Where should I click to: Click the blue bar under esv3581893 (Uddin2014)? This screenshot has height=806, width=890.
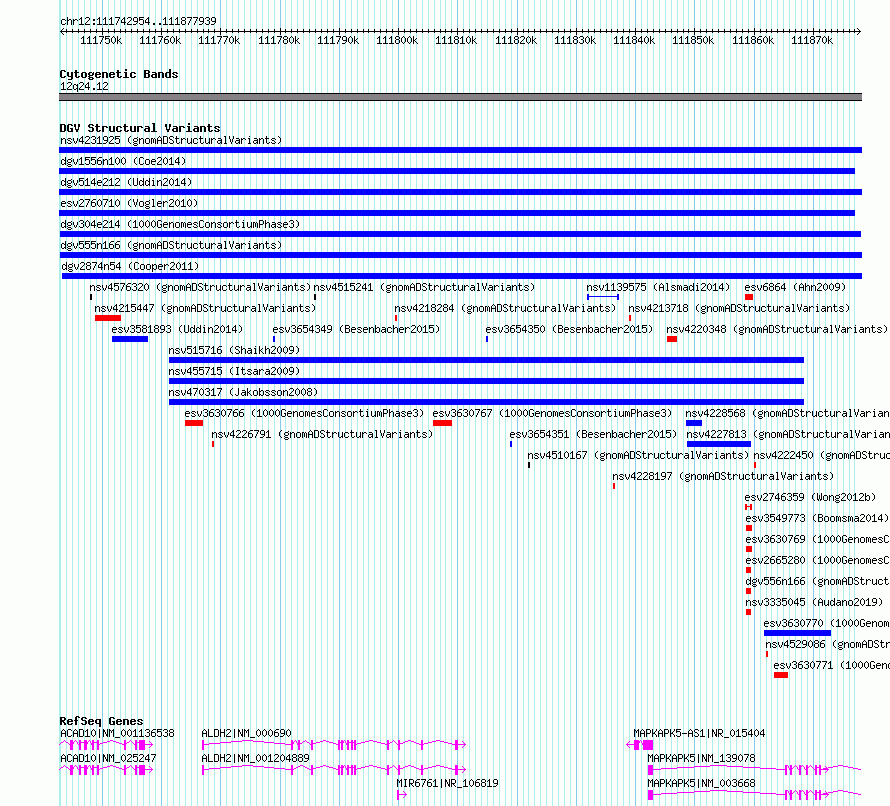coord(130,339)
